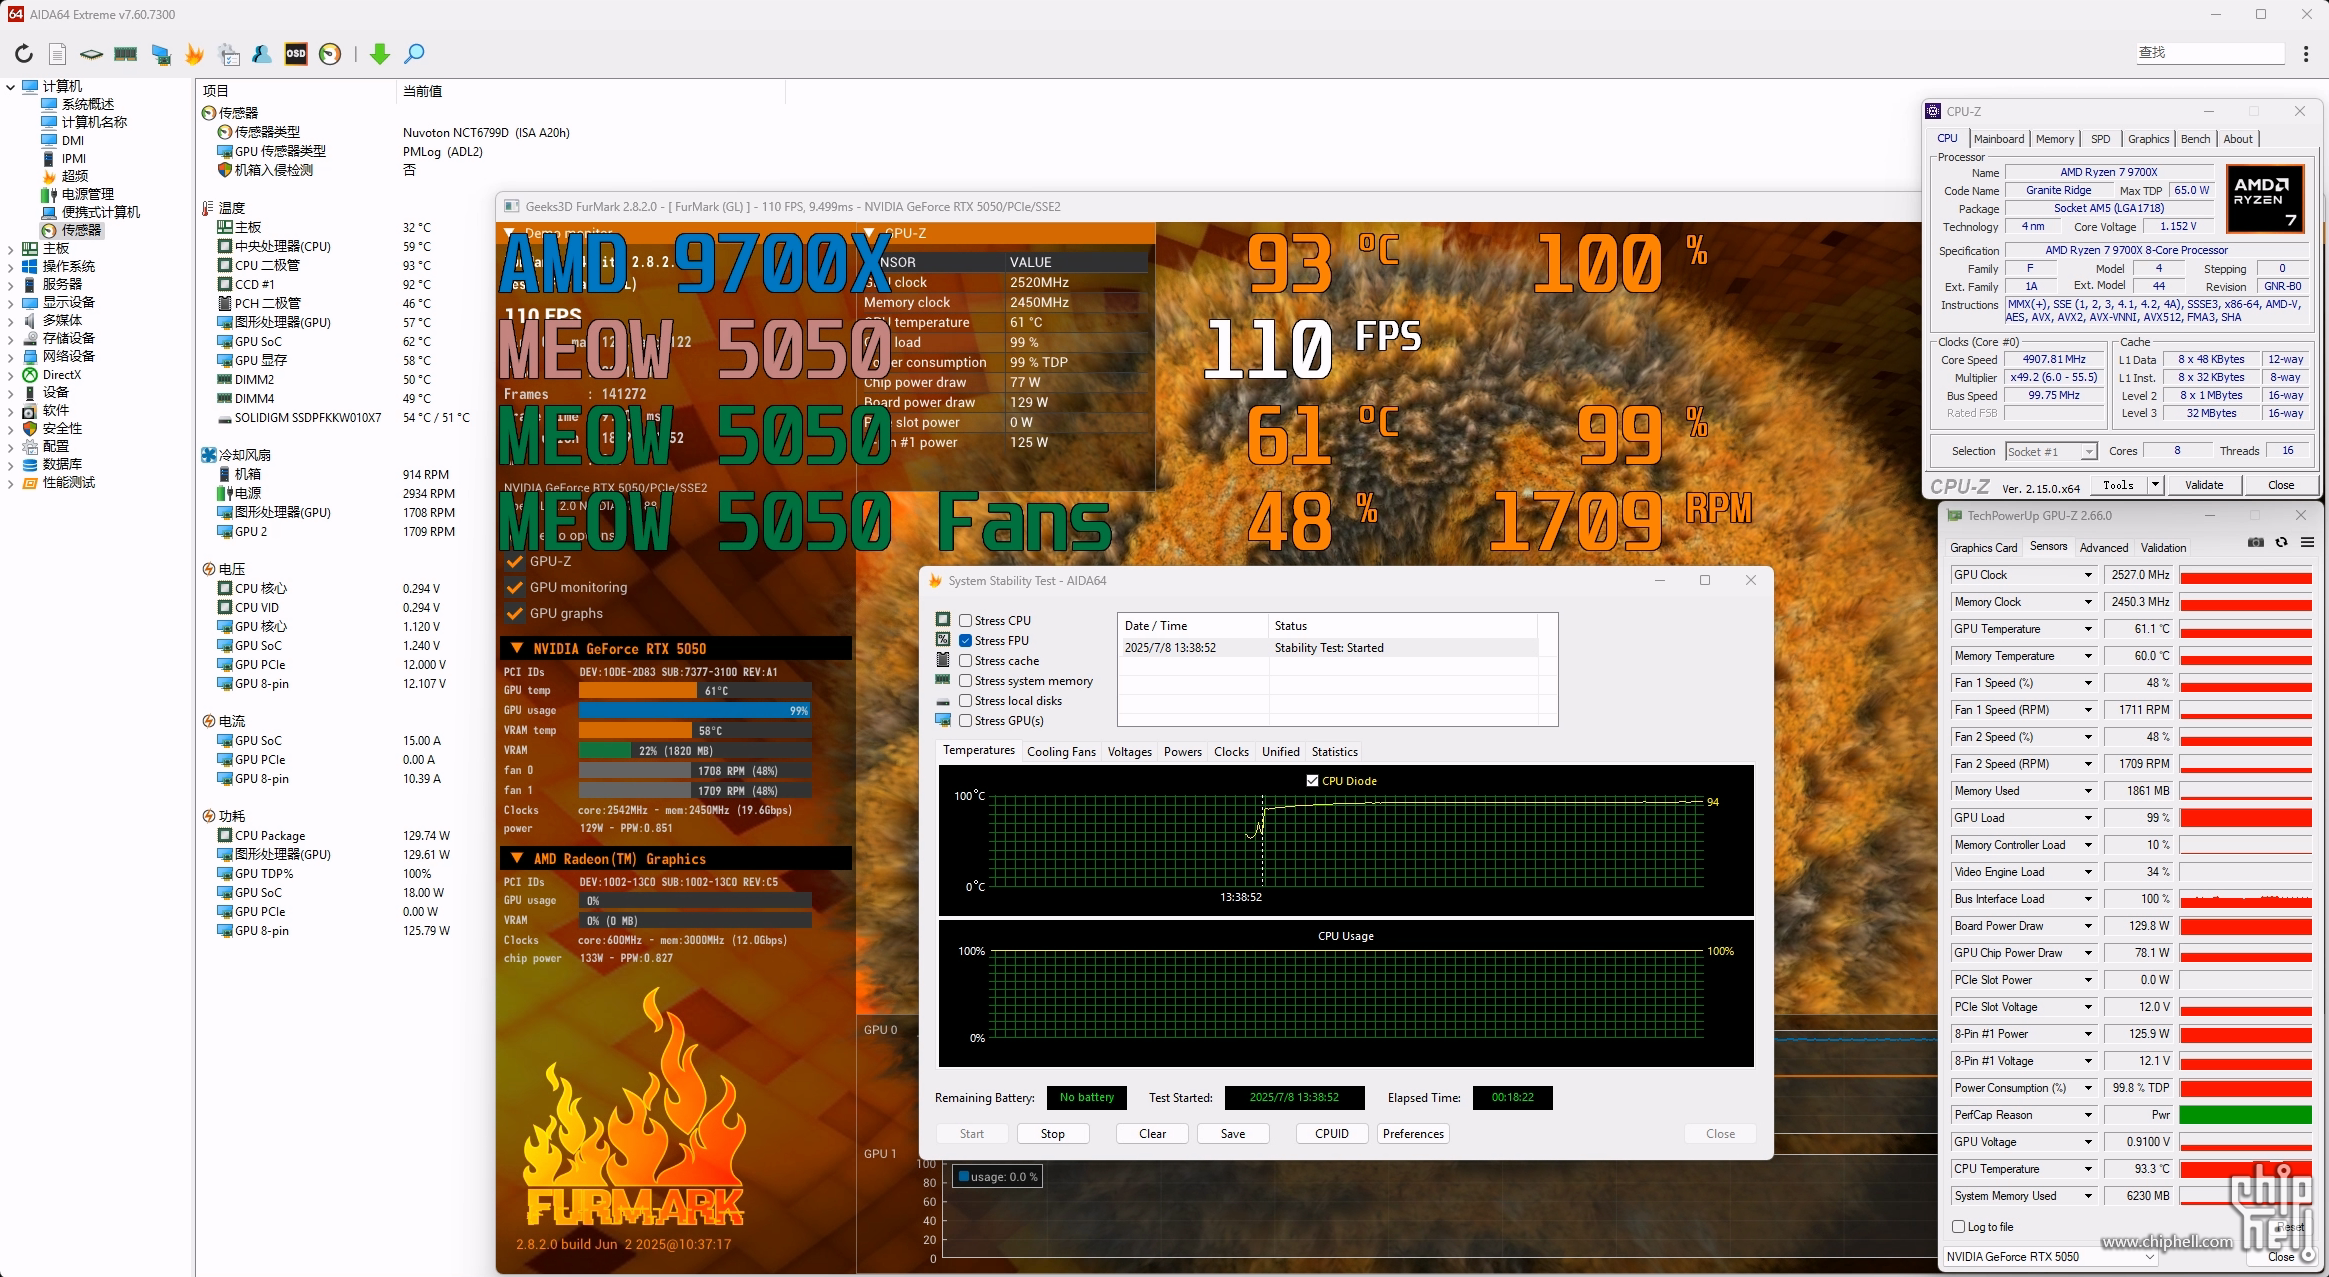The width and height of the screenshot is (2329, 1277).
Task: Enable the Stress system memory checkbox
Action: click(x=966, y=681)
